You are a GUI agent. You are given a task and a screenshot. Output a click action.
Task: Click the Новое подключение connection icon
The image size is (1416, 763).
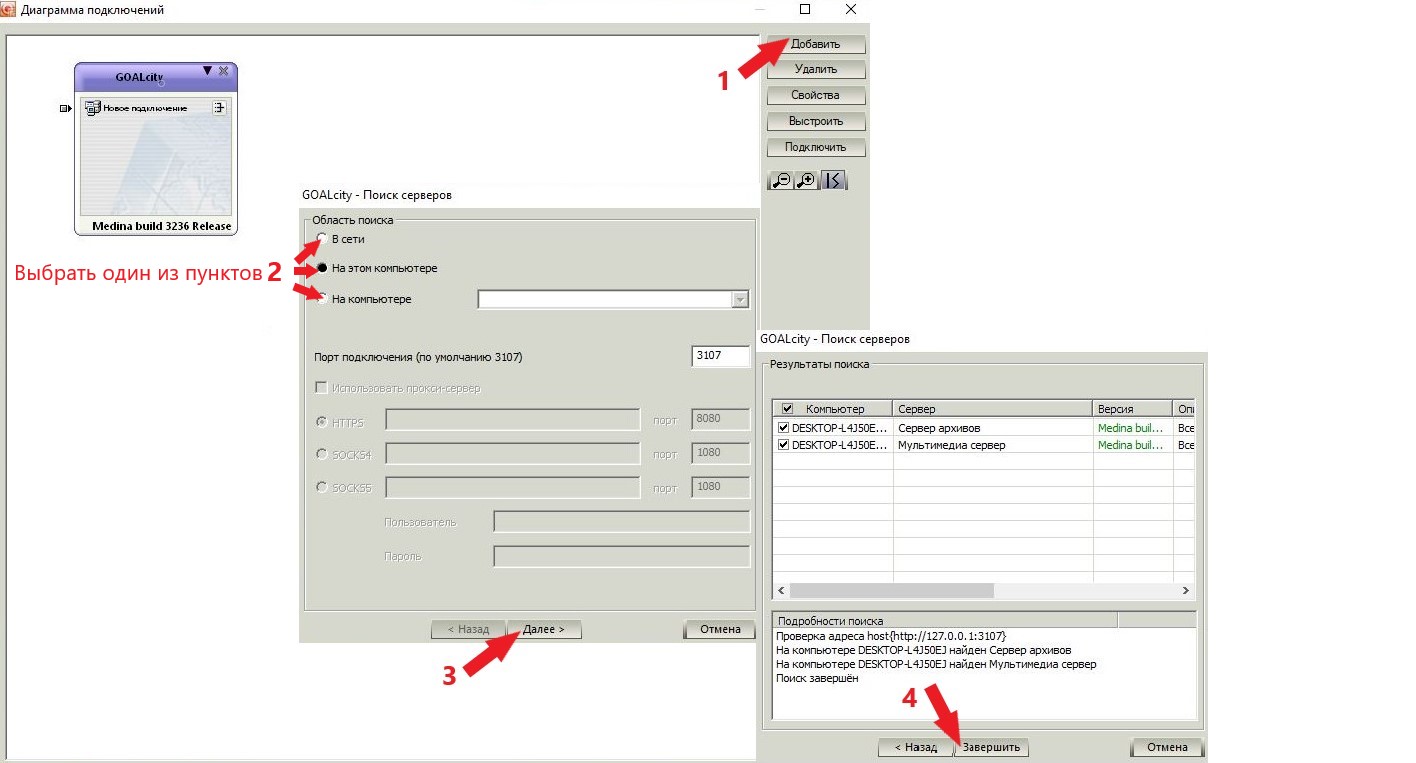tap(92, 108)
